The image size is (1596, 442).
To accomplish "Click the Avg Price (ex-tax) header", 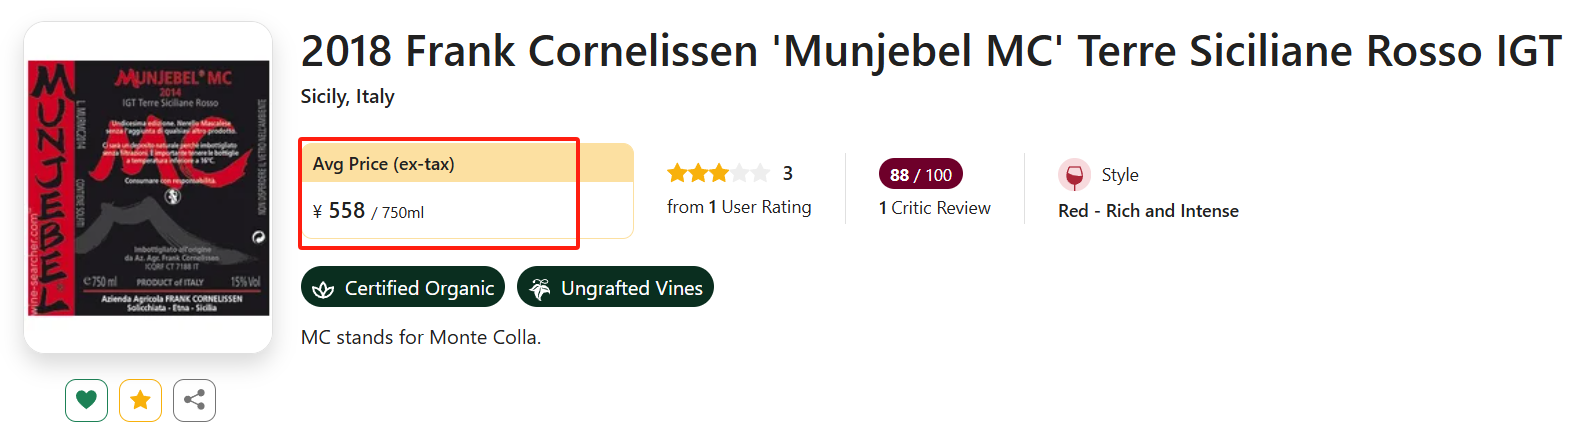I will pyautogui.click(x=383, y=164).
